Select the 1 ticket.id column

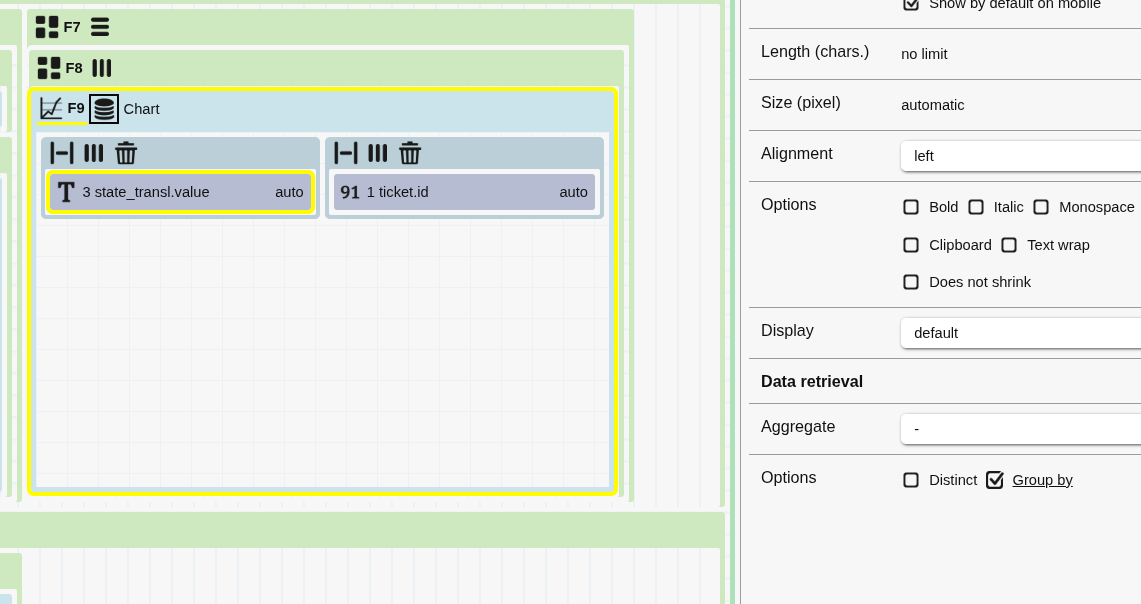tap(464, 192)
